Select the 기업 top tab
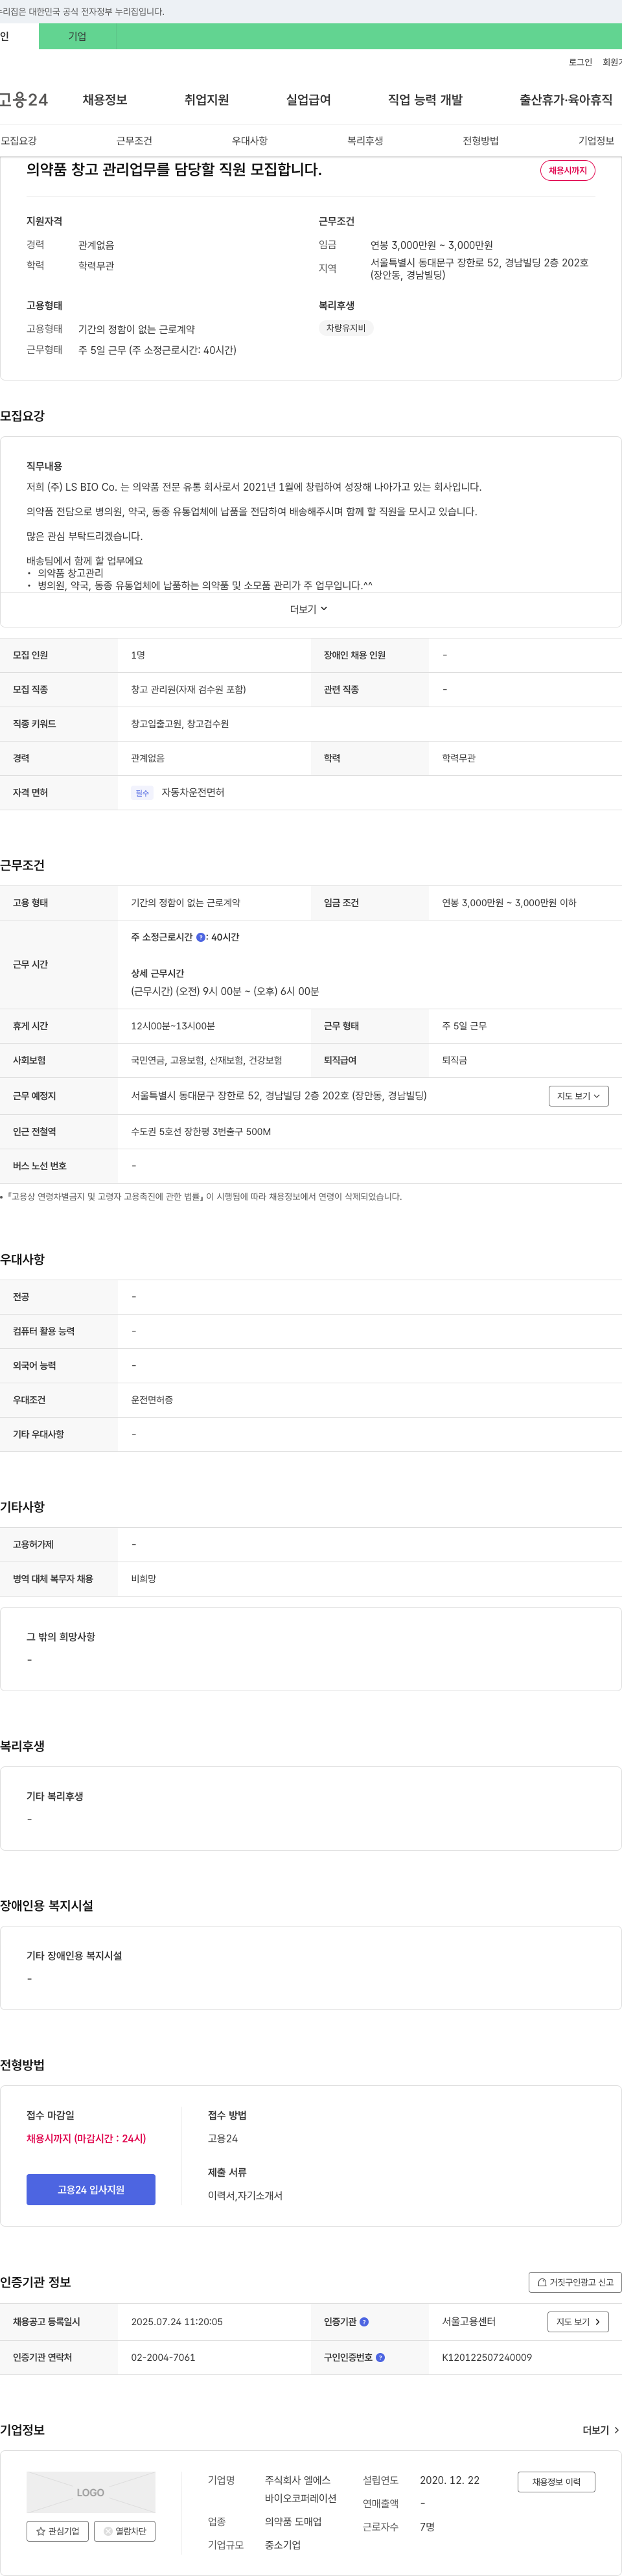Viewport: 622px width, 2576px height. point(77,36)
